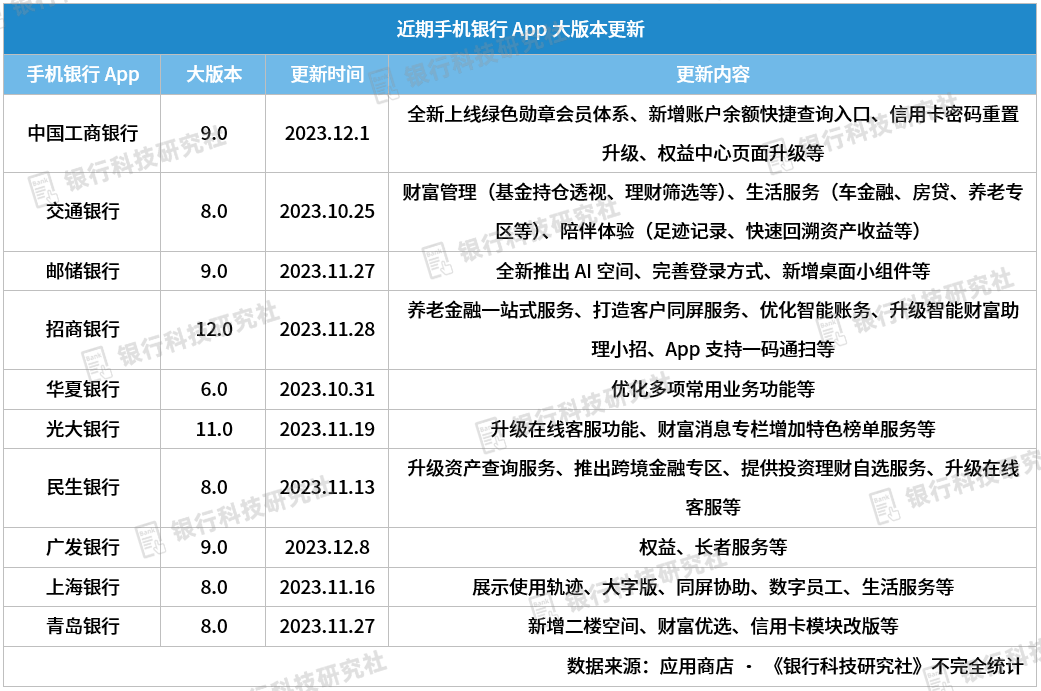The width and height of the screenshot is (1041, 691).
Task: Click the '招商银行' cell
Action: (83, 329)
